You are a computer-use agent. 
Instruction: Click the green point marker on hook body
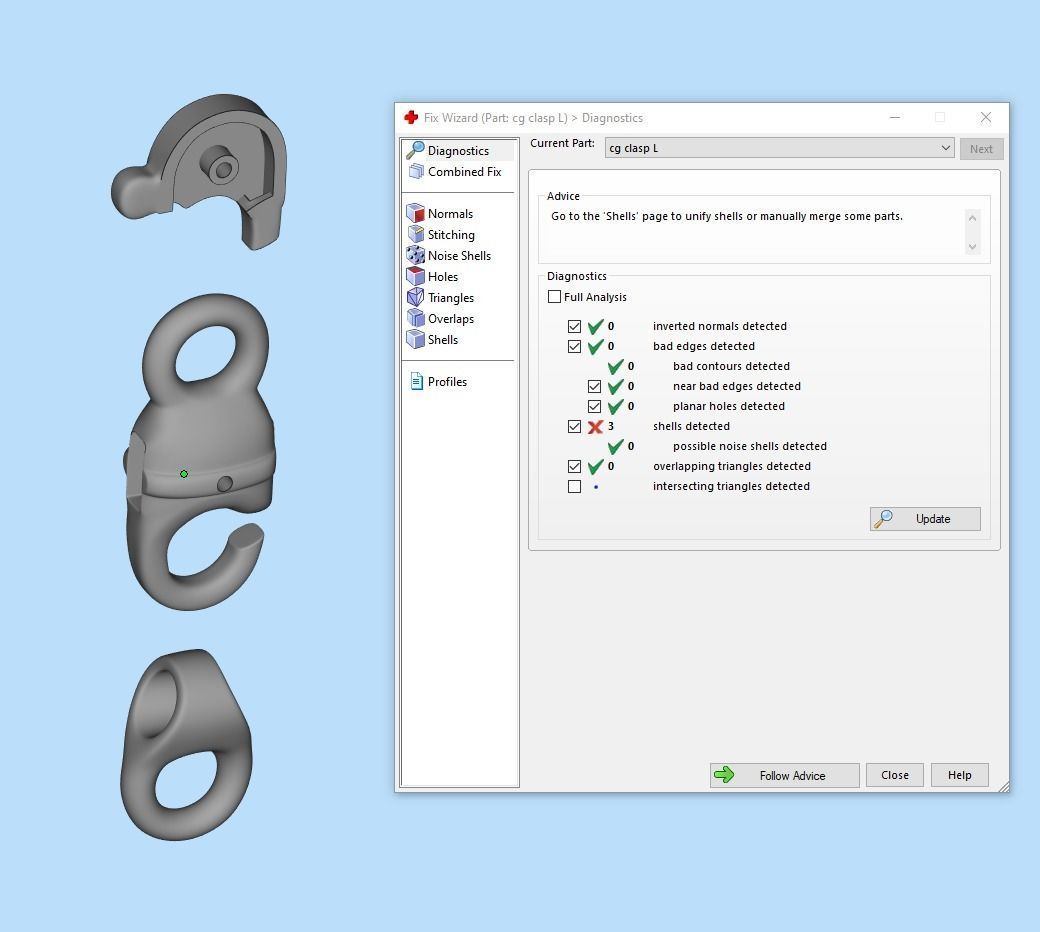[184, 474]
